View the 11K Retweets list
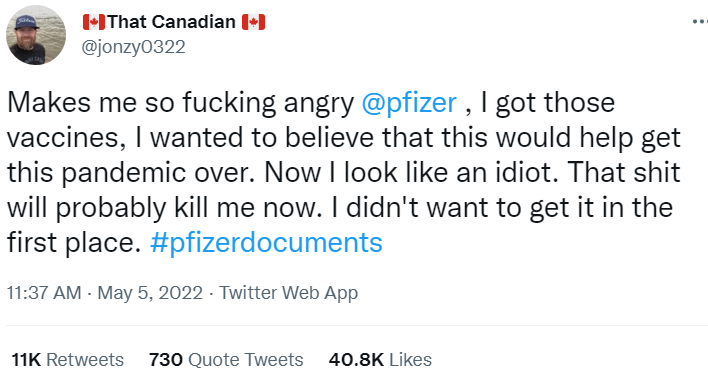This screenshot has width=708, height=376. (x=67, y=360)
